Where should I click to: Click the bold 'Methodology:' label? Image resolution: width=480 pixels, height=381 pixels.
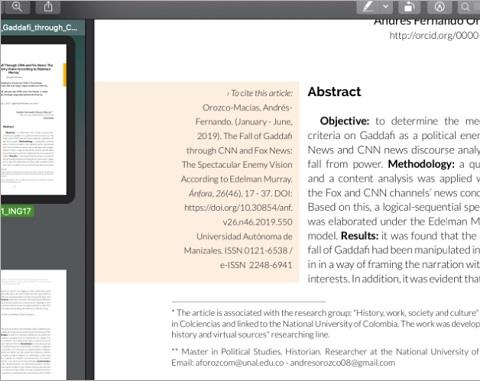421,164
